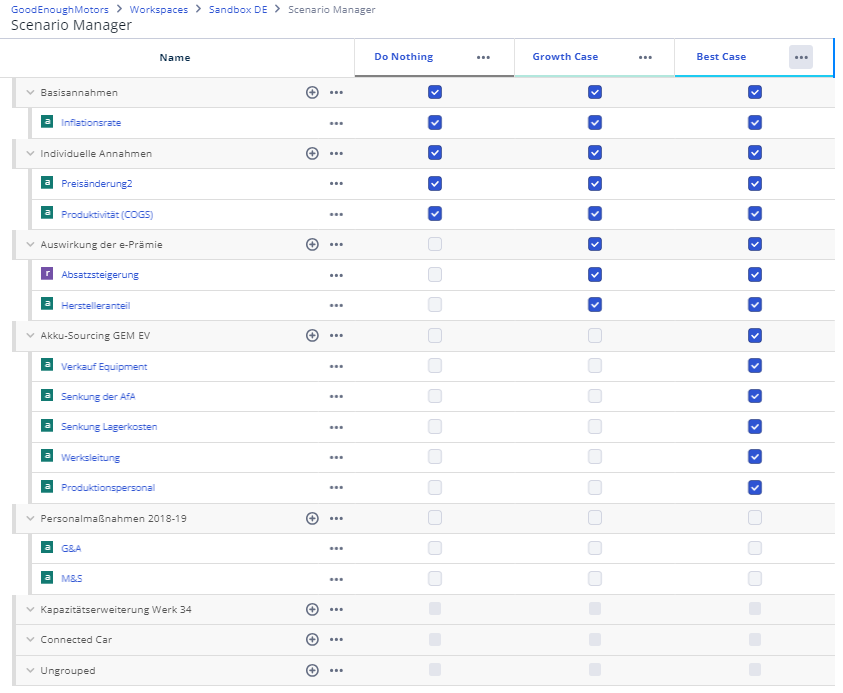The height and width of the screenshot is (693, 843).
Task: Check G&A for Best Case scenario
Action: click(x=755, y=548)
